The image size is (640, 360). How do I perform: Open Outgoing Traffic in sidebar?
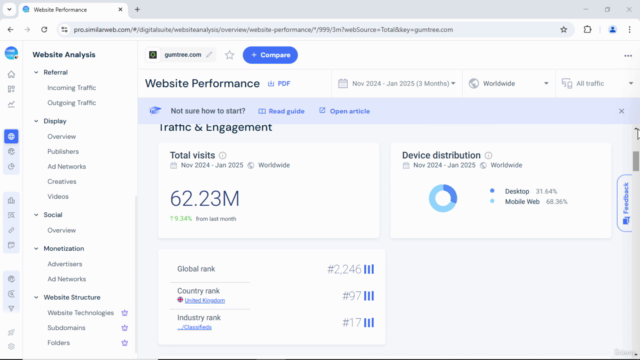(71, 103)
